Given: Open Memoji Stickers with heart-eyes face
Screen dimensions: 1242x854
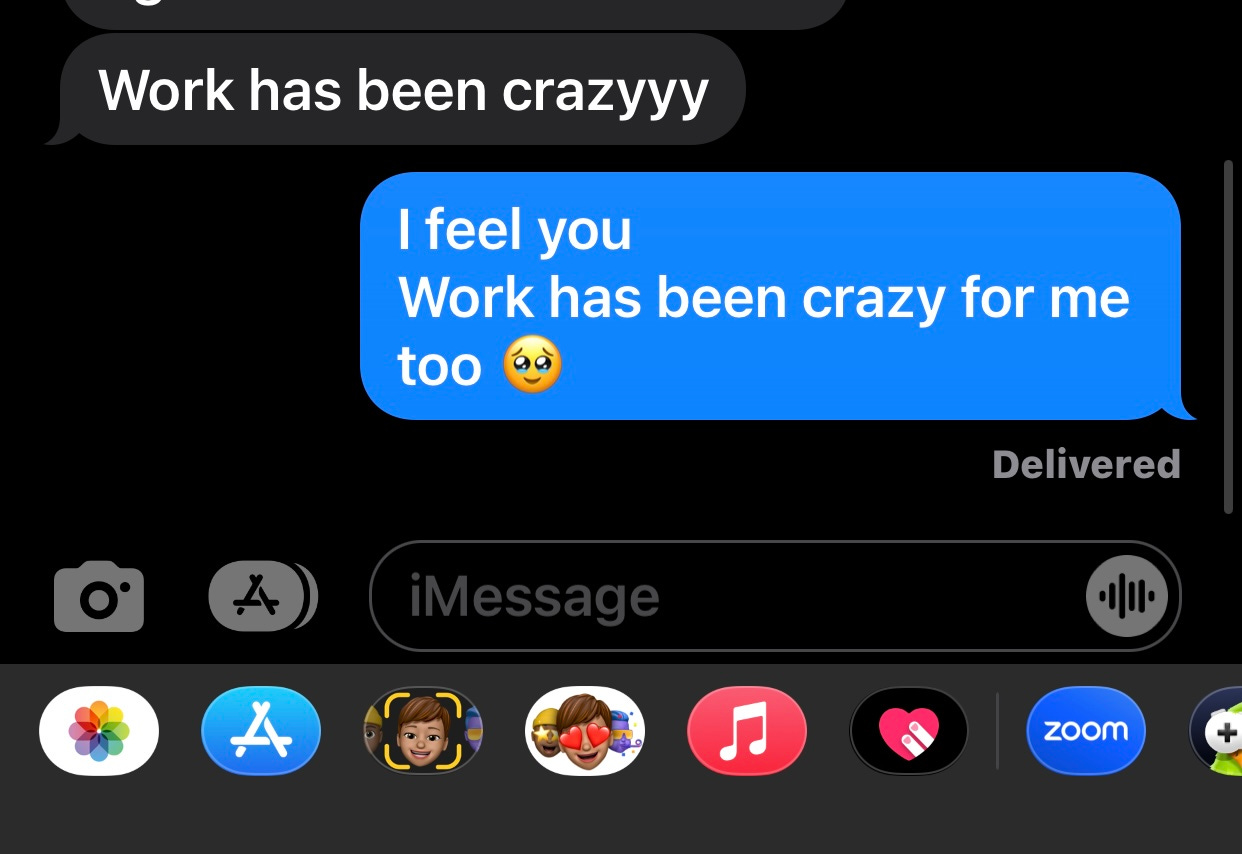Looking at the screenshot, I should click(585, 731).
